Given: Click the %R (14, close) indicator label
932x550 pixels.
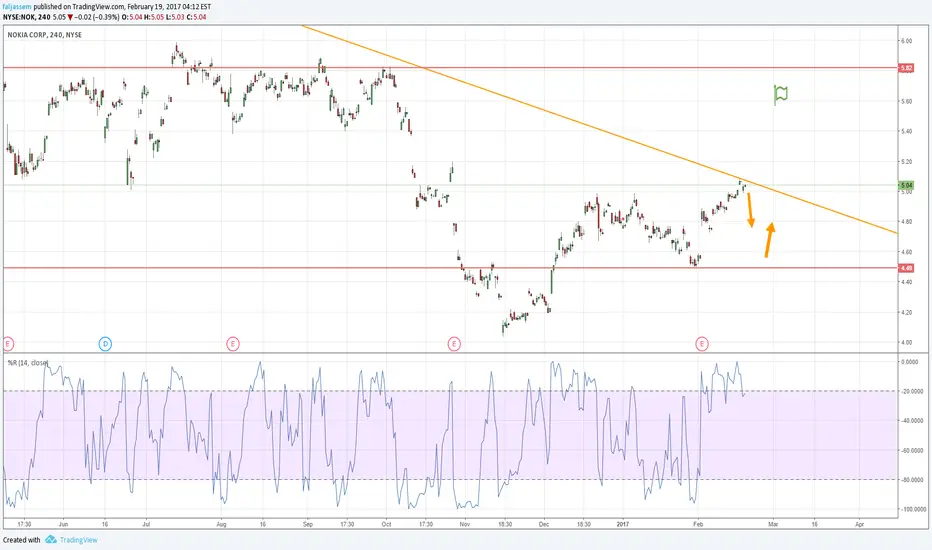Looking at the screenshot, I should click(x=27, y=363).
